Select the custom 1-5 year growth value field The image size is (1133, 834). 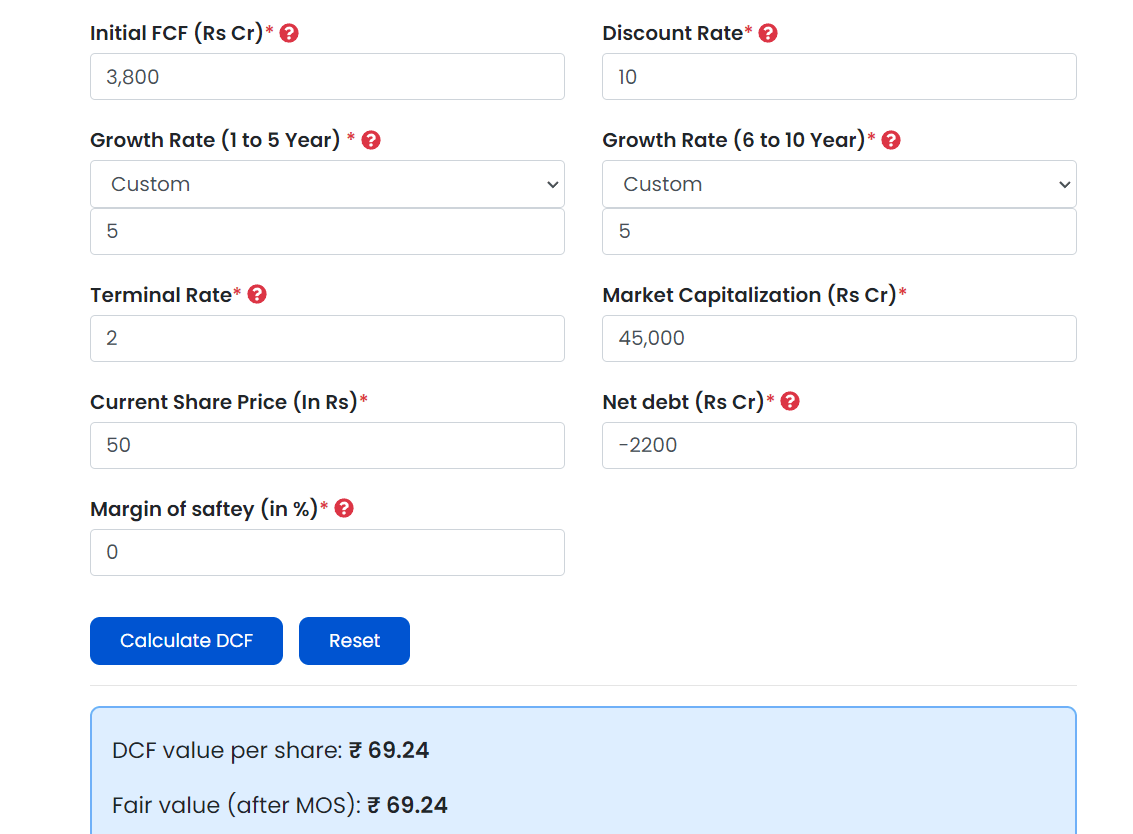(x=327, y=232)
